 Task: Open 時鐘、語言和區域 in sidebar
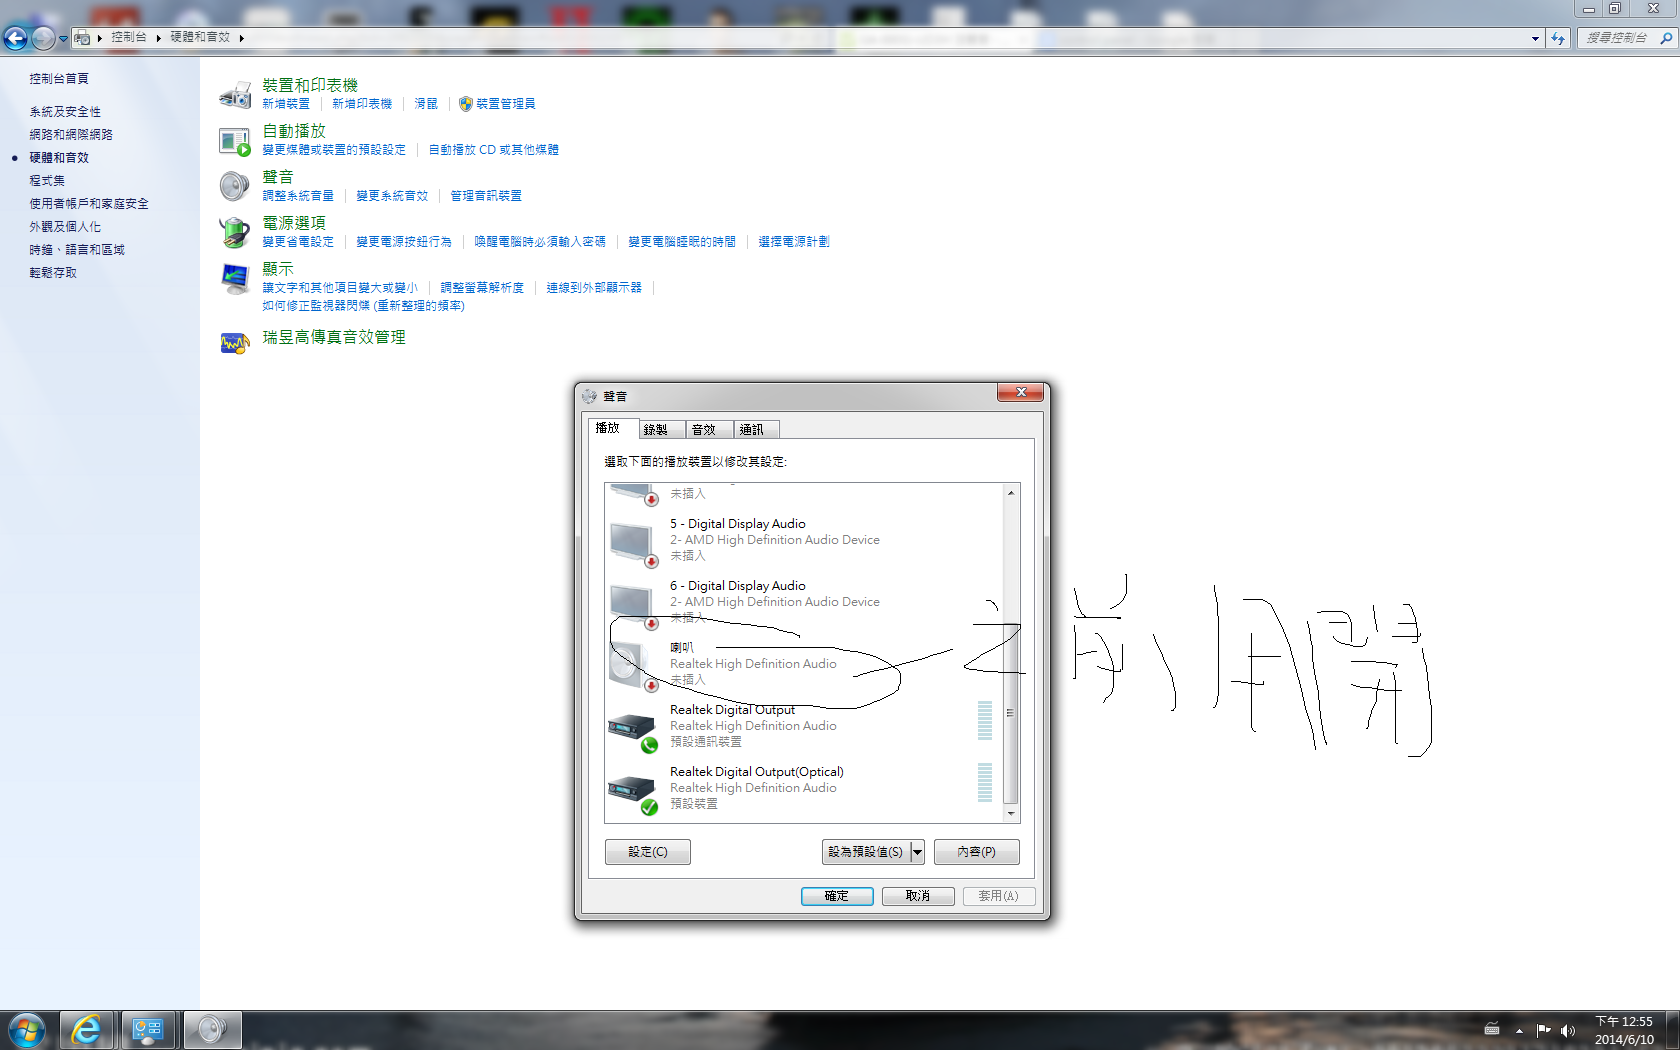pyautogui.click(x=77, y=250)
